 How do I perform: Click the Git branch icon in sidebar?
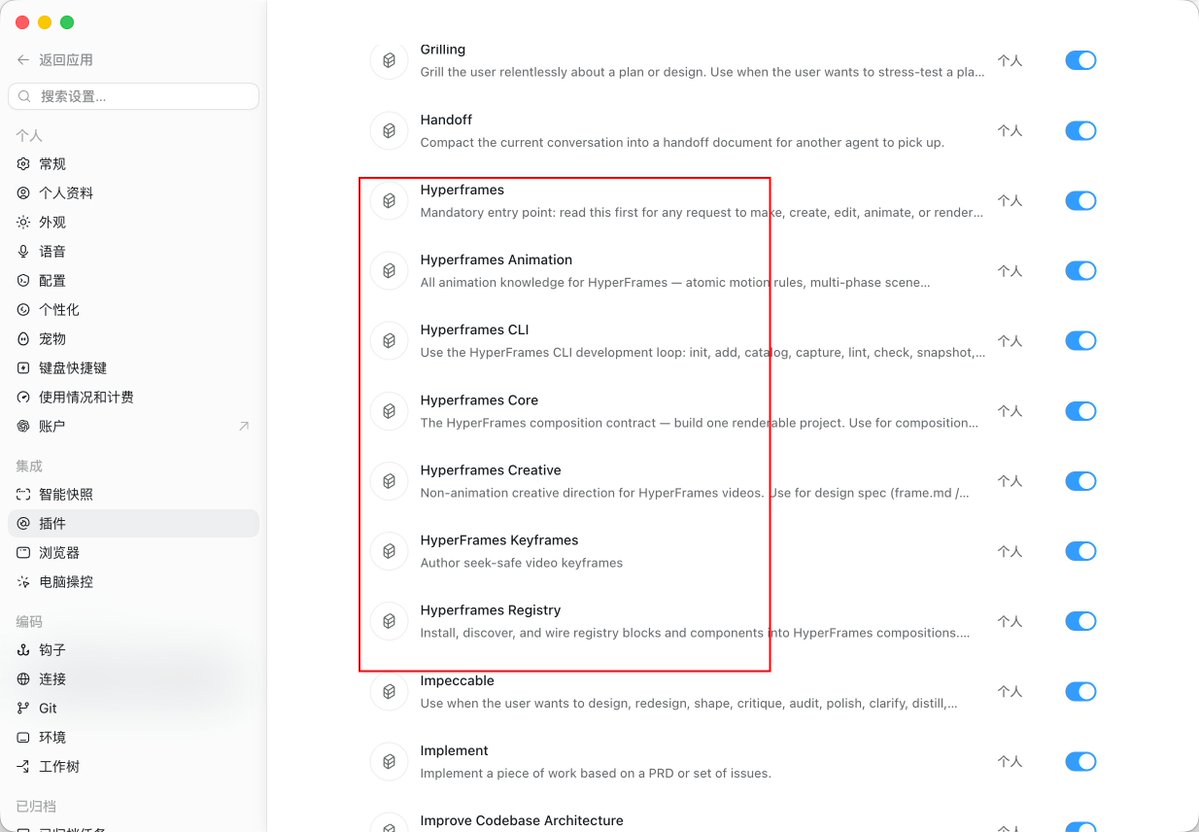(x=24, y=708)
